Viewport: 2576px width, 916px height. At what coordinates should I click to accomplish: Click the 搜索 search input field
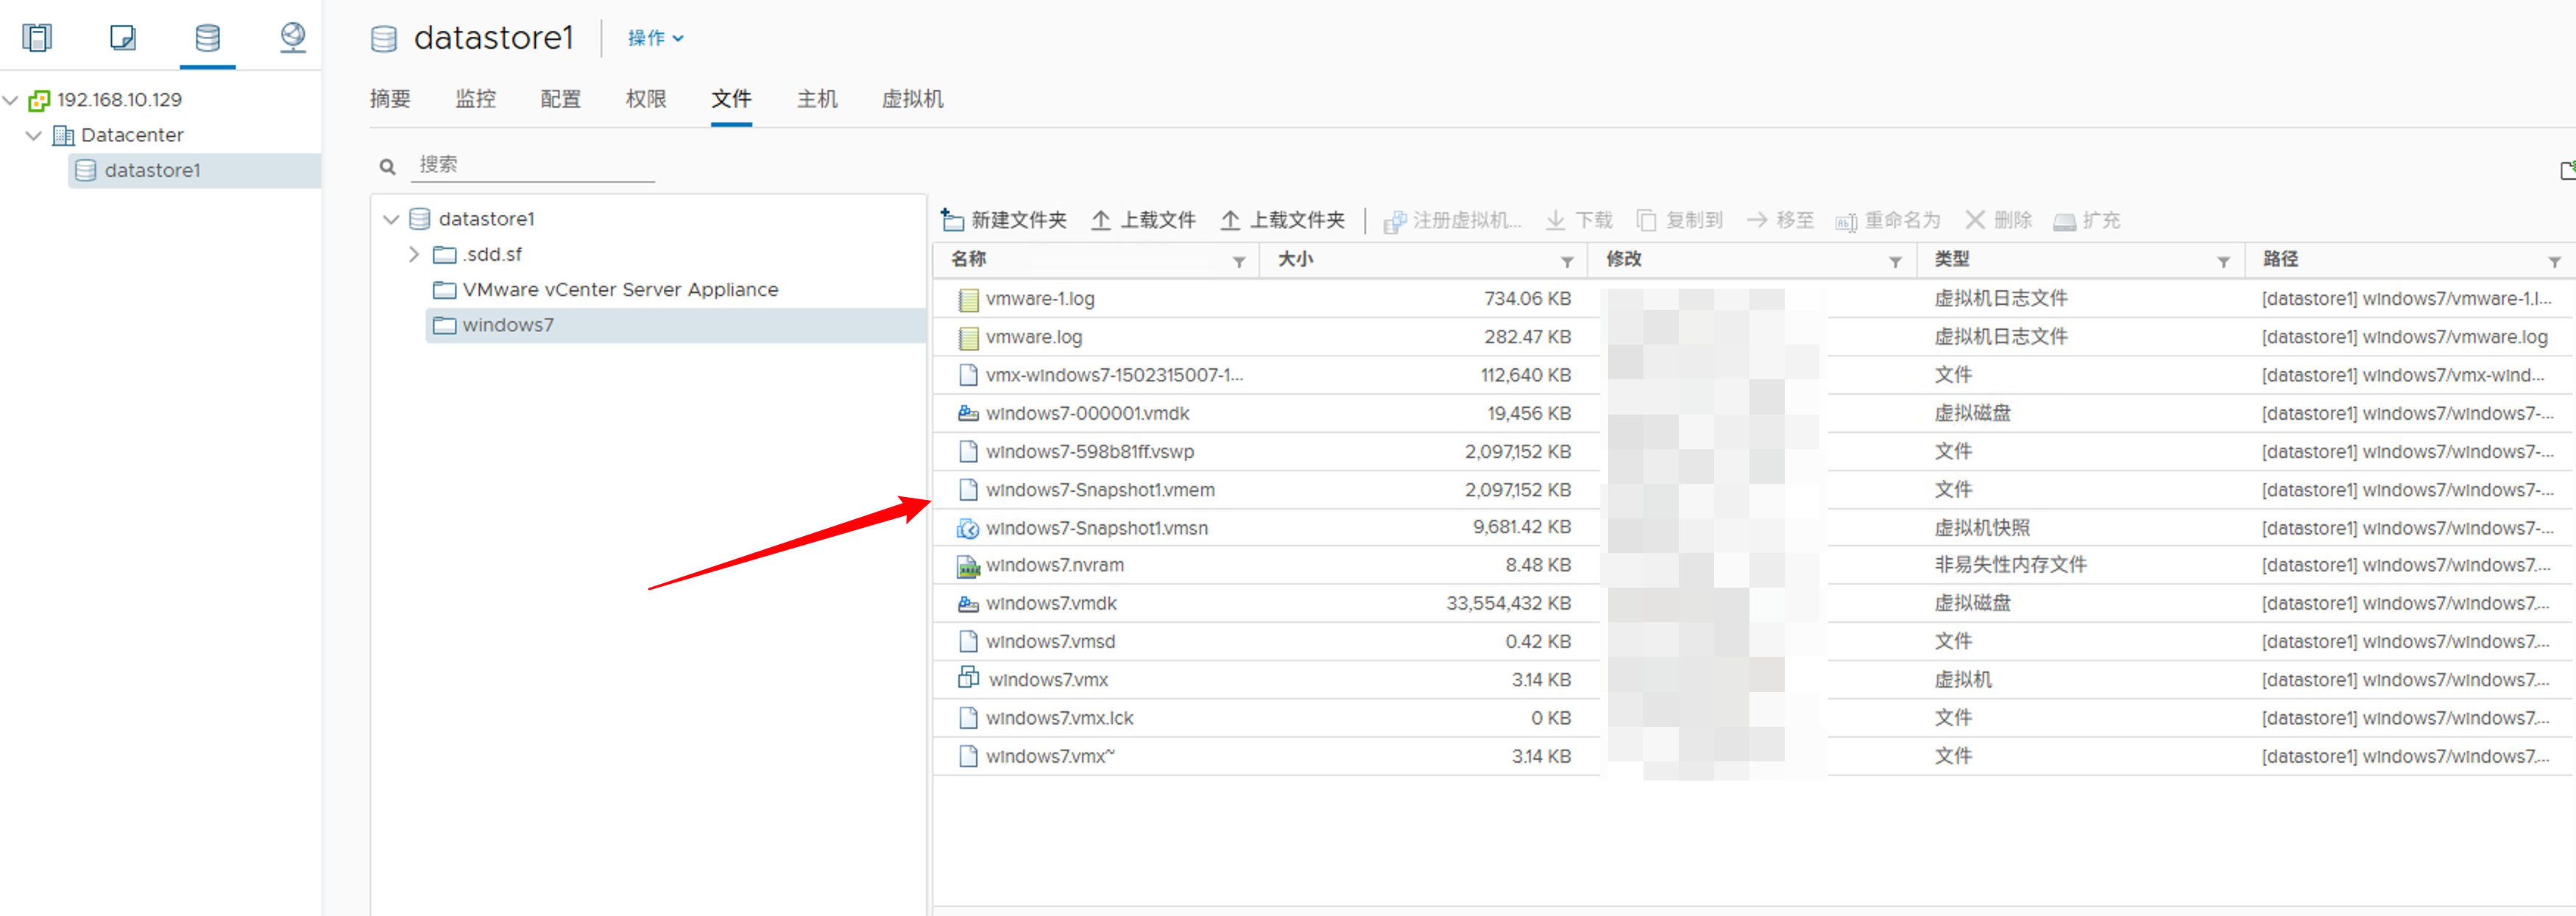click(x=532, y=165)
